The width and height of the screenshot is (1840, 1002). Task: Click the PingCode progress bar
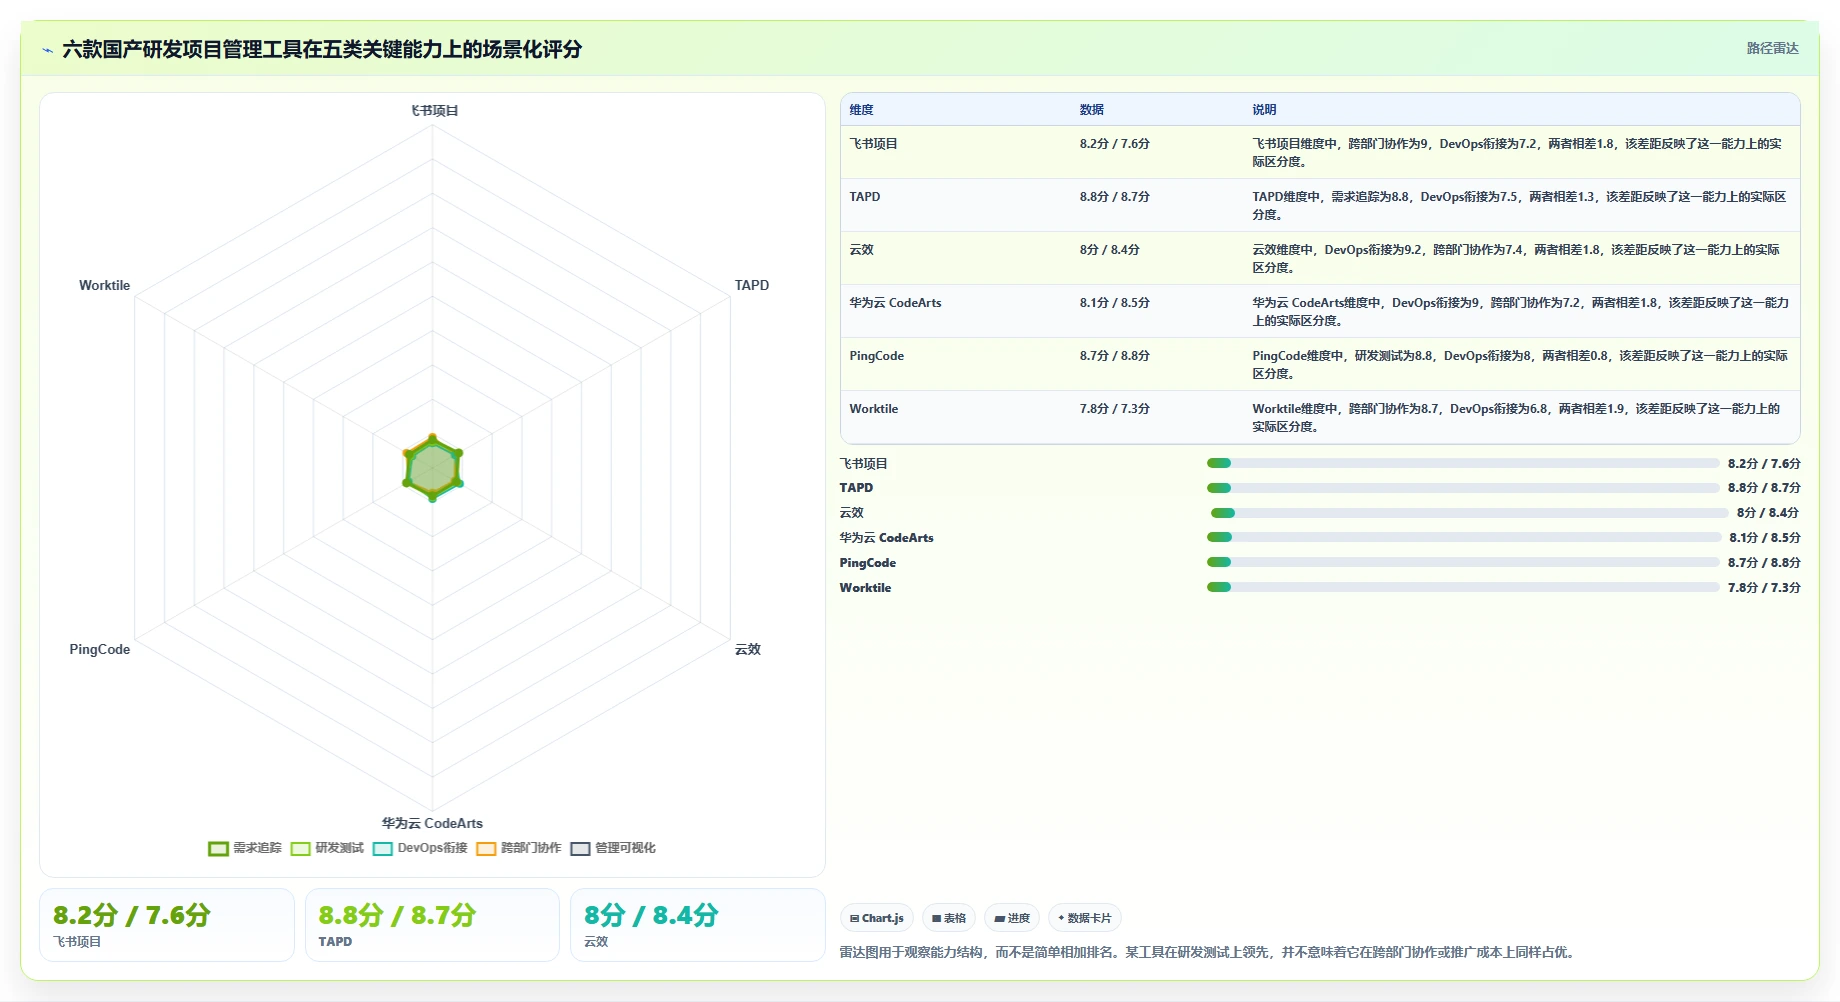coord(1463,562)
